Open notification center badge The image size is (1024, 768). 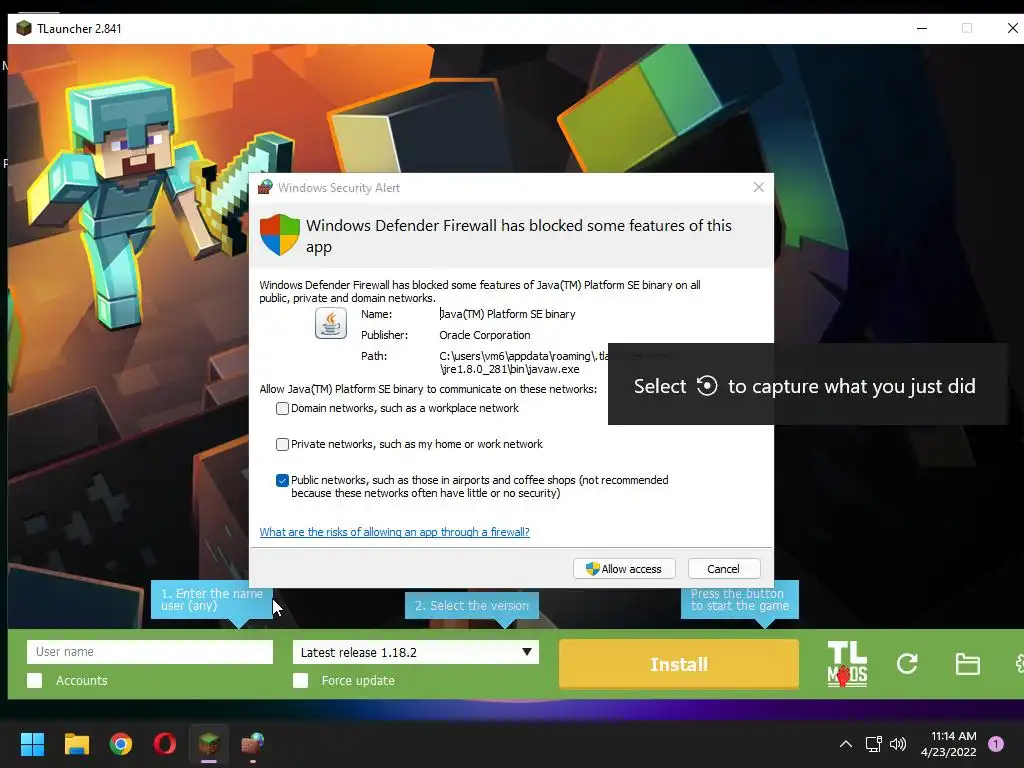tap(996, 744)
